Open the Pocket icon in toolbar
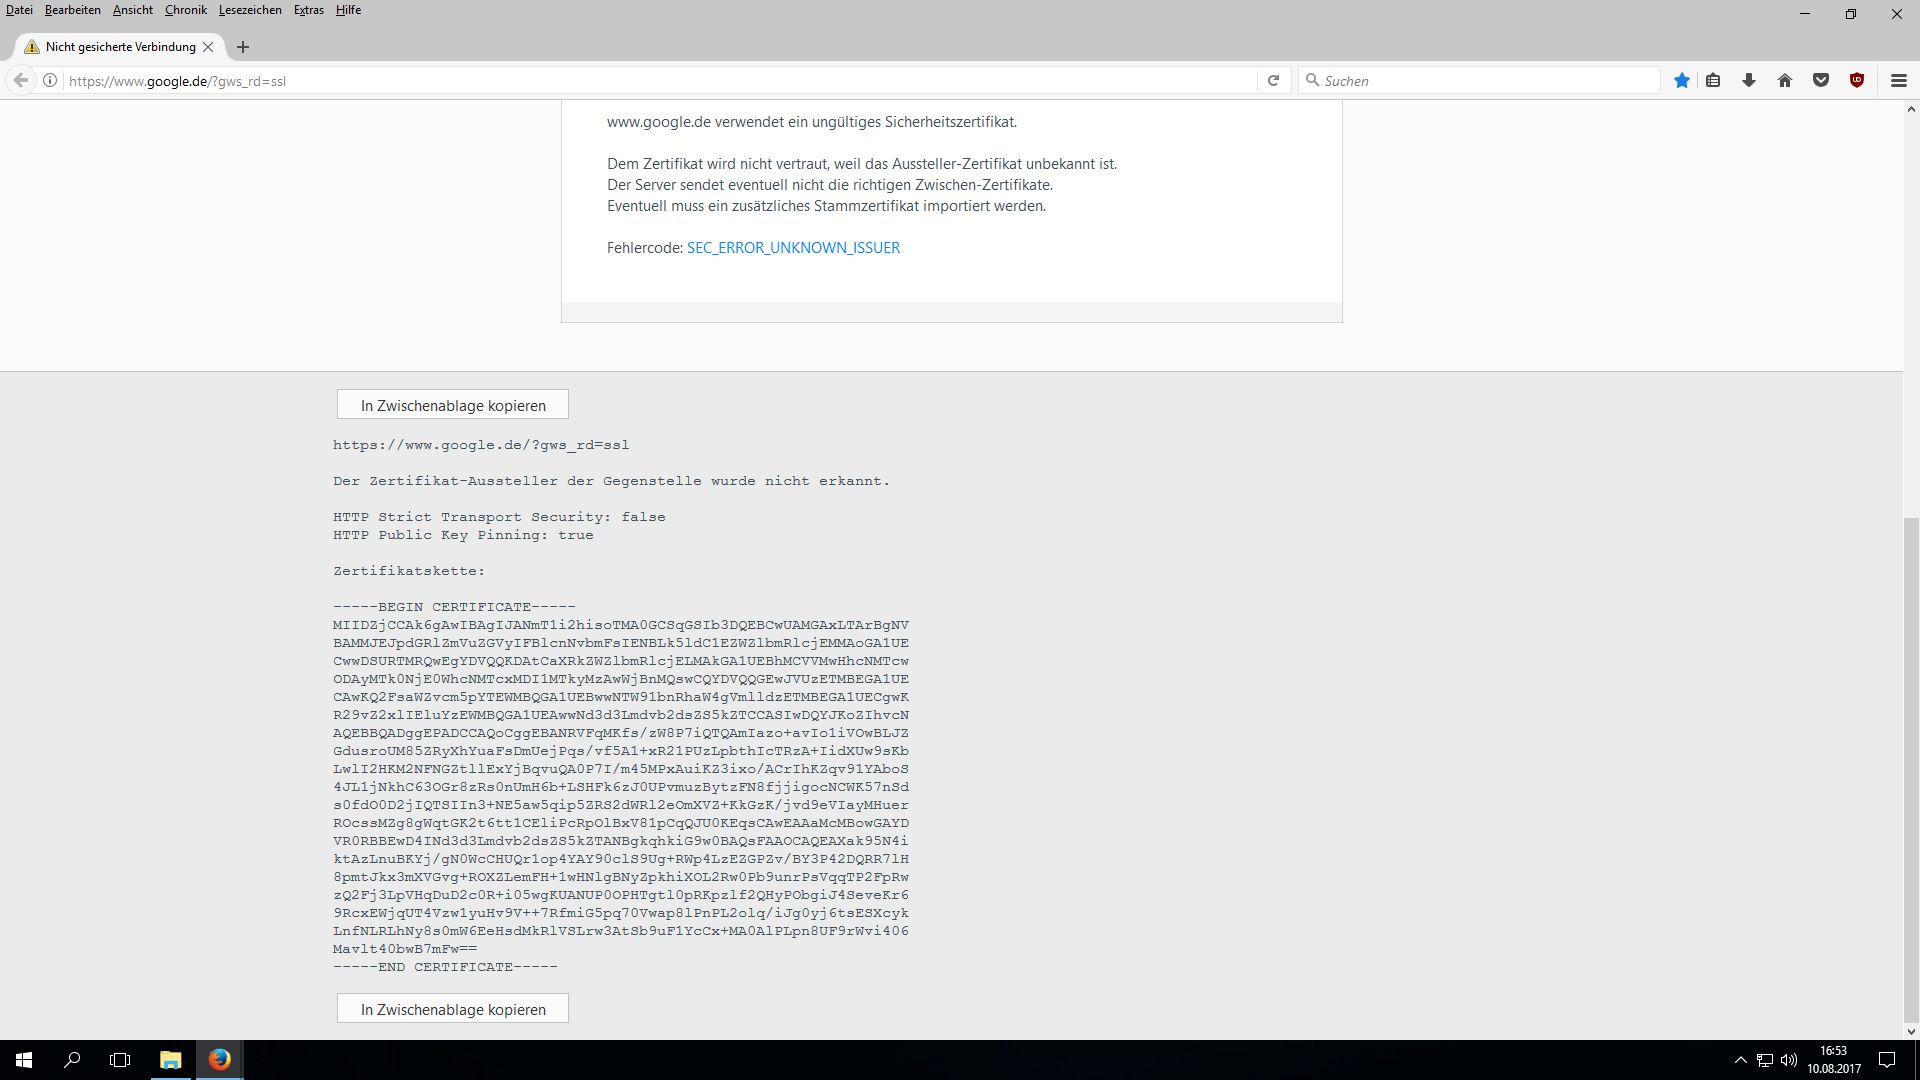The width and height of the screenshot is (1920, 1080). 1821,81
